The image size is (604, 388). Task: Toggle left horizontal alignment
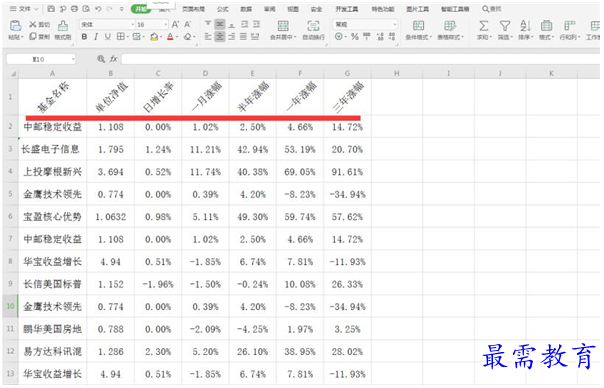[x=208, y=37]
